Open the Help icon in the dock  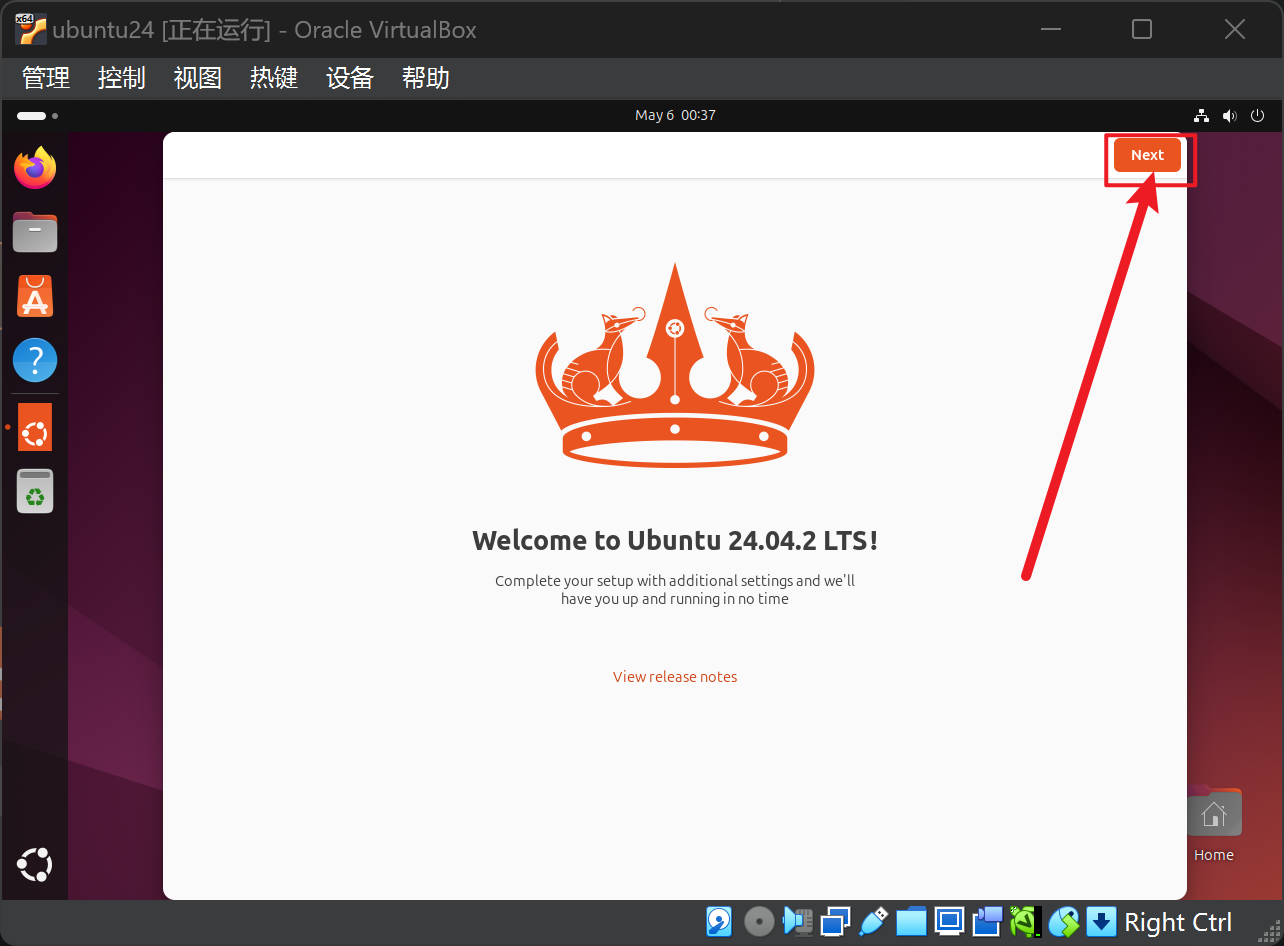[35, 360]
